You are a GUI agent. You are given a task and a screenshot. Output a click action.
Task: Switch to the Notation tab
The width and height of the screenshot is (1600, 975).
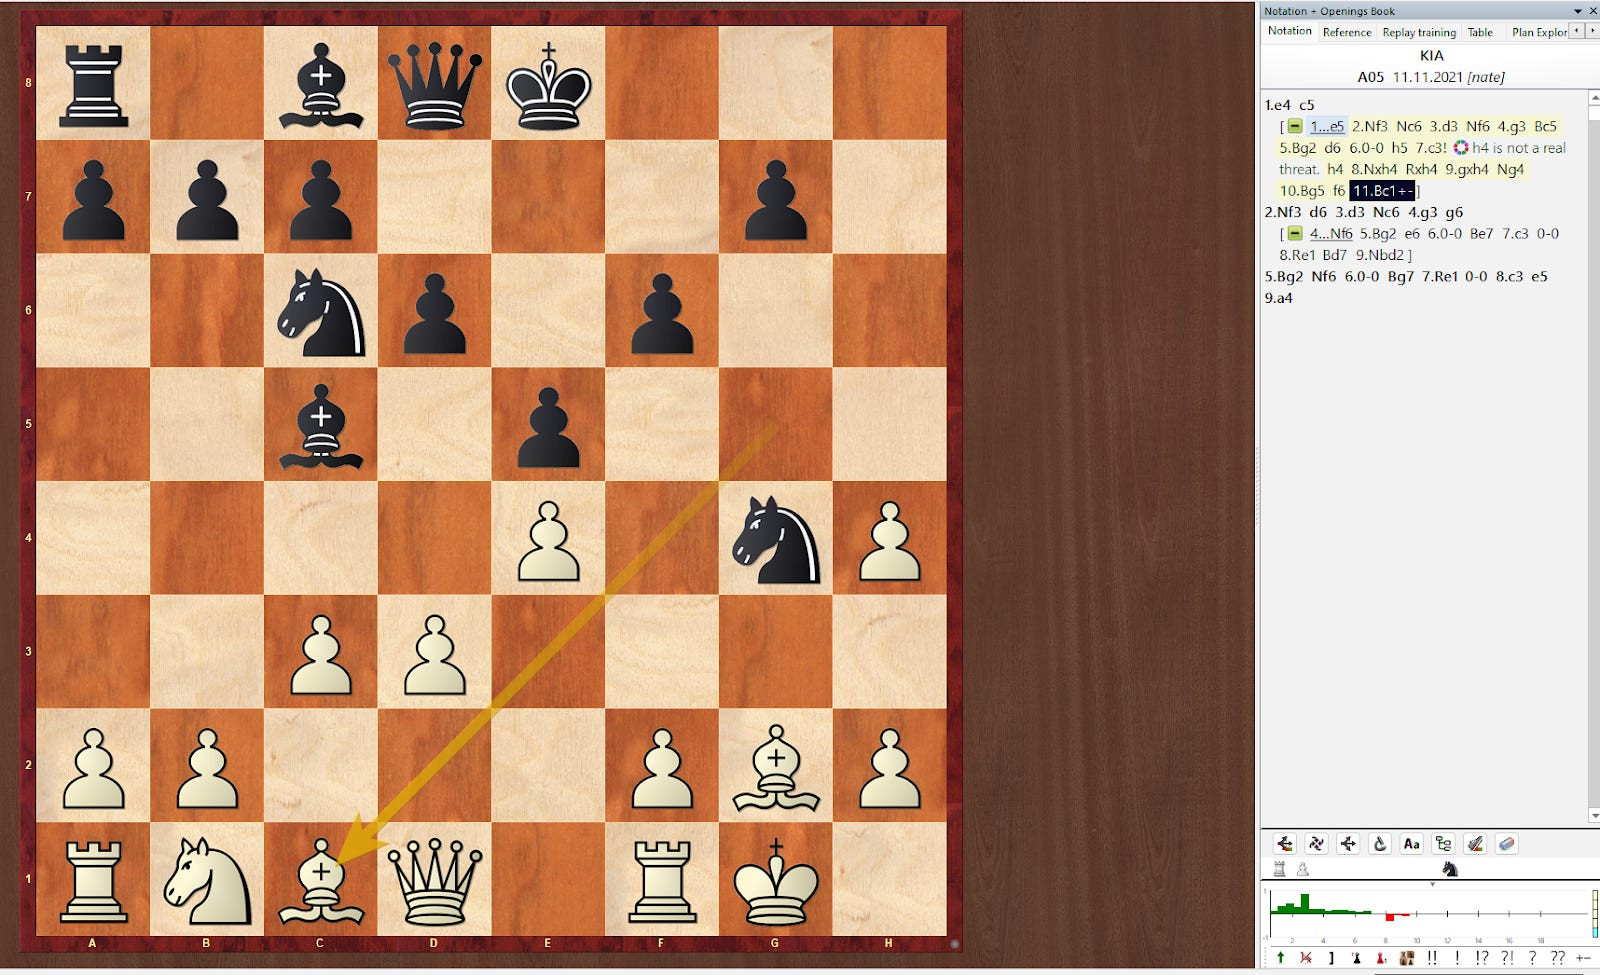[1290, 31]
